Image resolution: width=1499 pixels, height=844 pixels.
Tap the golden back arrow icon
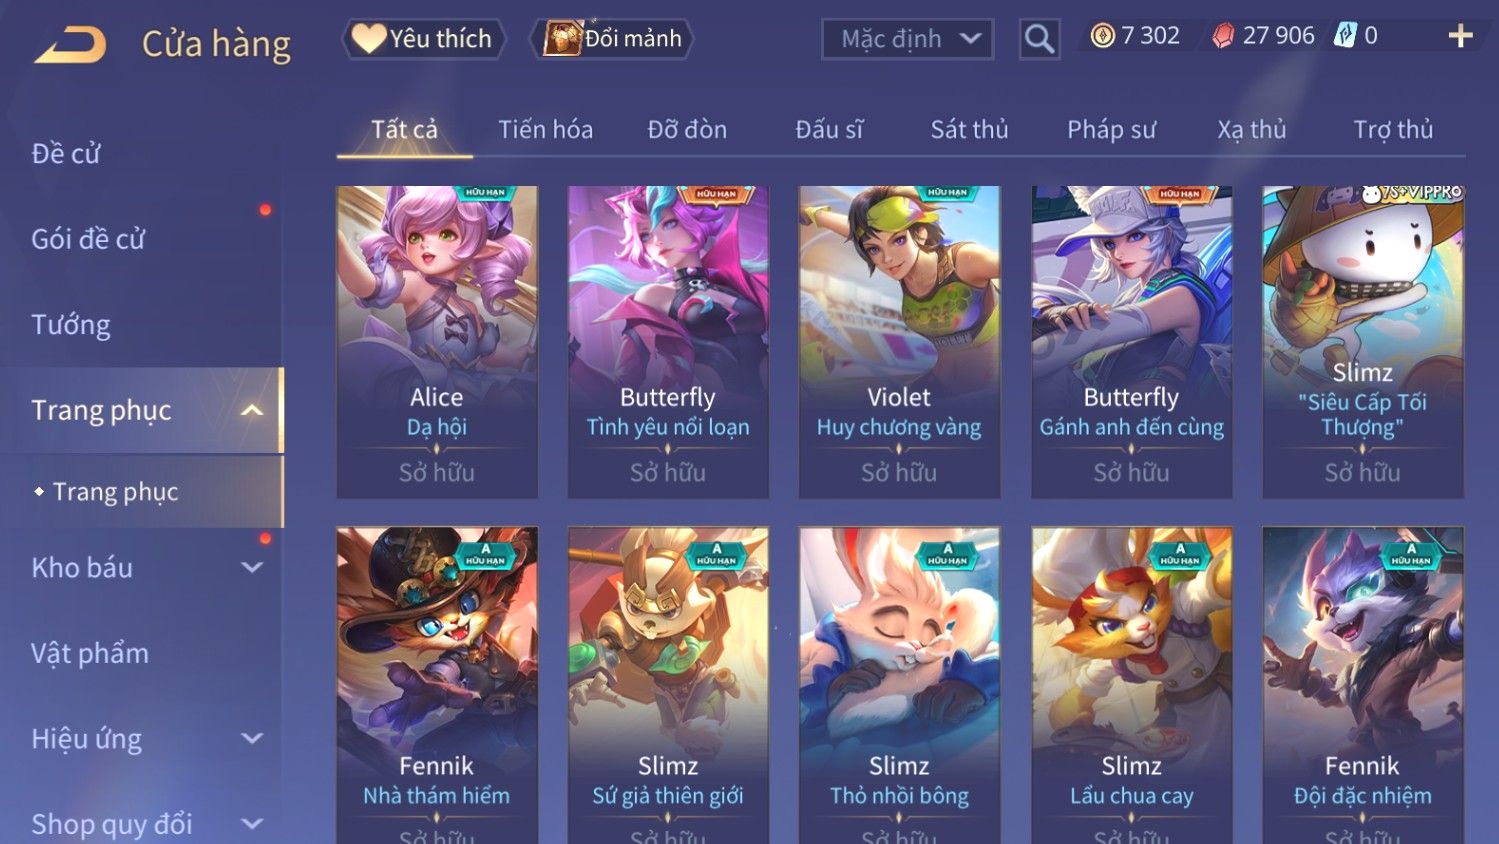(x=70, y=45)
